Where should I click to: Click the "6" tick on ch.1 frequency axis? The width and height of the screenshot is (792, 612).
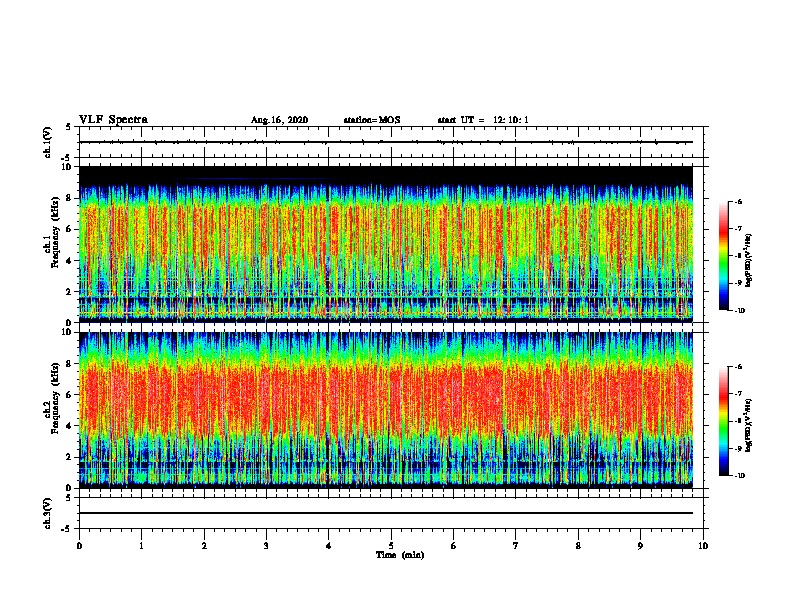69,229
